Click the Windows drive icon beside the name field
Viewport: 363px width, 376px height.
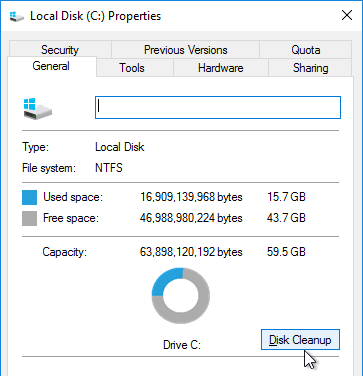click(38, 109)
